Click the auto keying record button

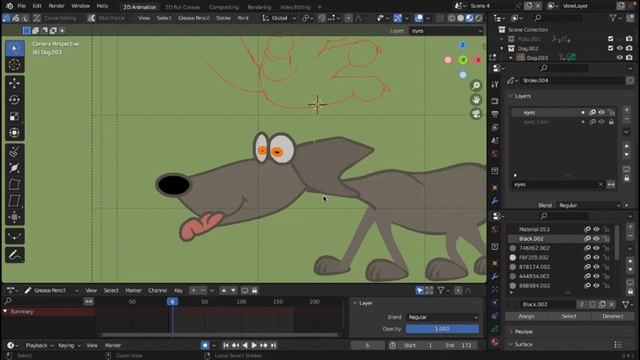pyautogui.click(x=205, y=345)
